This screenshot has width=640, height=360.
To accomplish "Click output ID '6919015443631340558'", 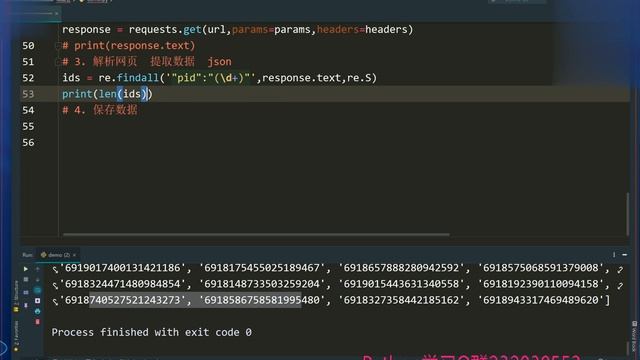I will pos(401,284).
